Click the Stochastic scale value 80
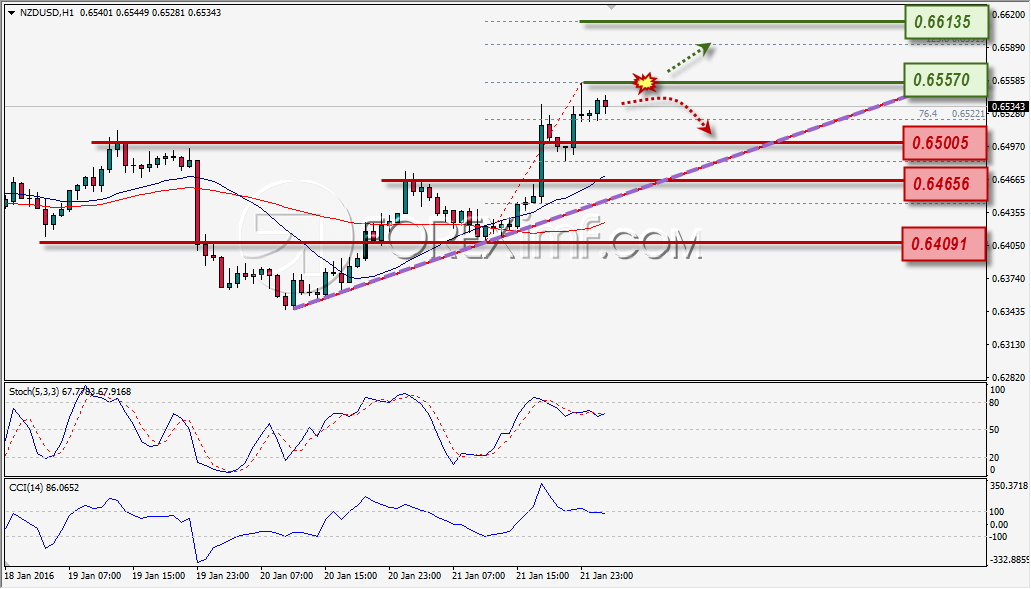1031x589 pixels. click(x=995, y=403)
